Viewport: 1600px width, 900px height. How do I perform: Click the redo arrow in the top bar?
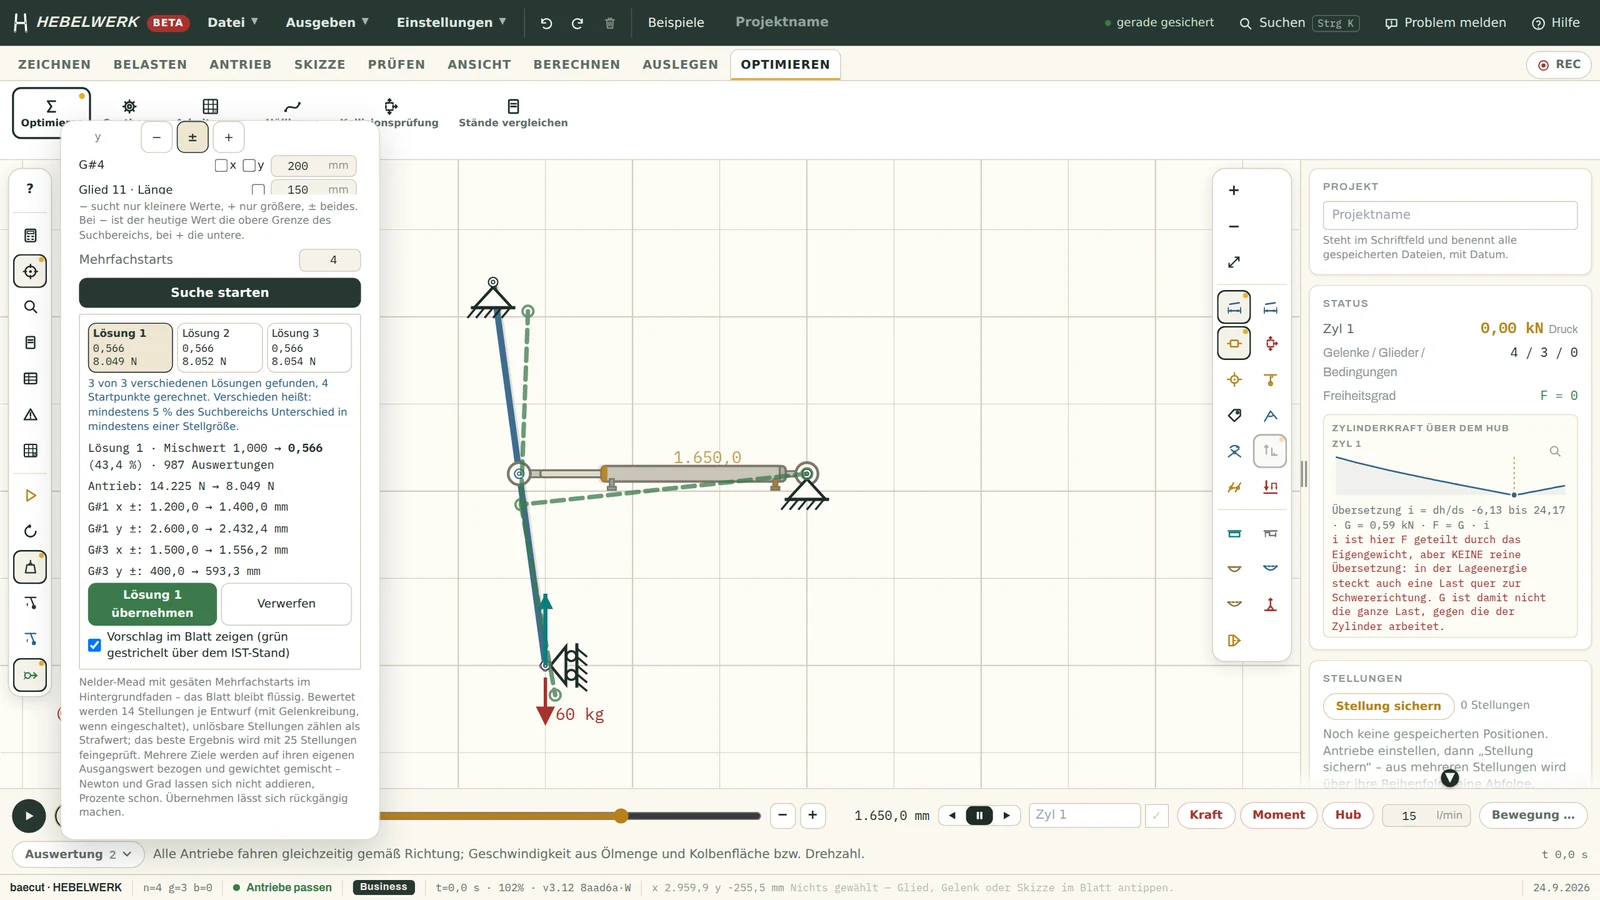click(577, 23)
